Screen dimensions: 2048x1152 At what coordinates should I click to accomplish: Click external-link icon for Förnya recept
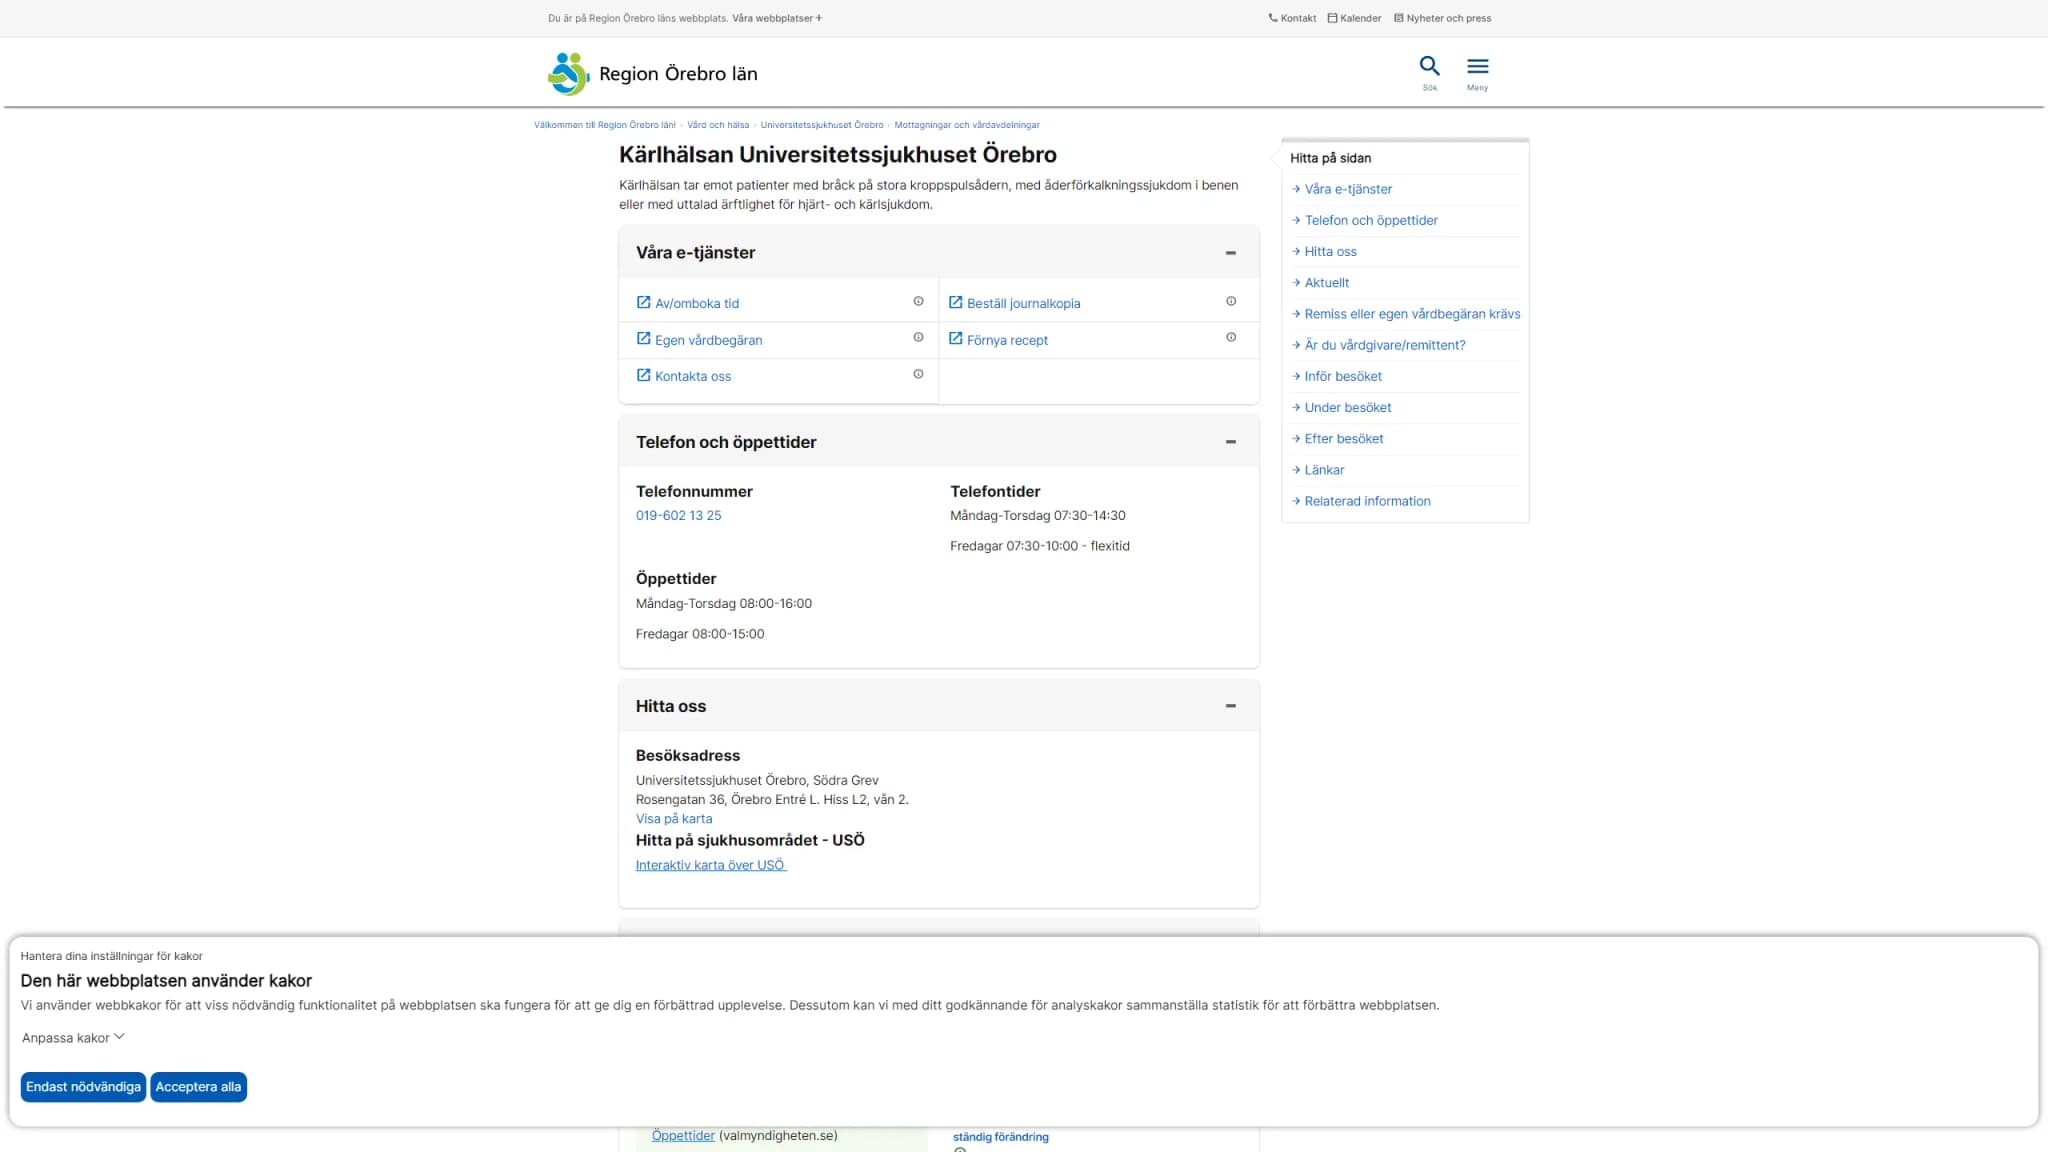(x=955, y=338)
